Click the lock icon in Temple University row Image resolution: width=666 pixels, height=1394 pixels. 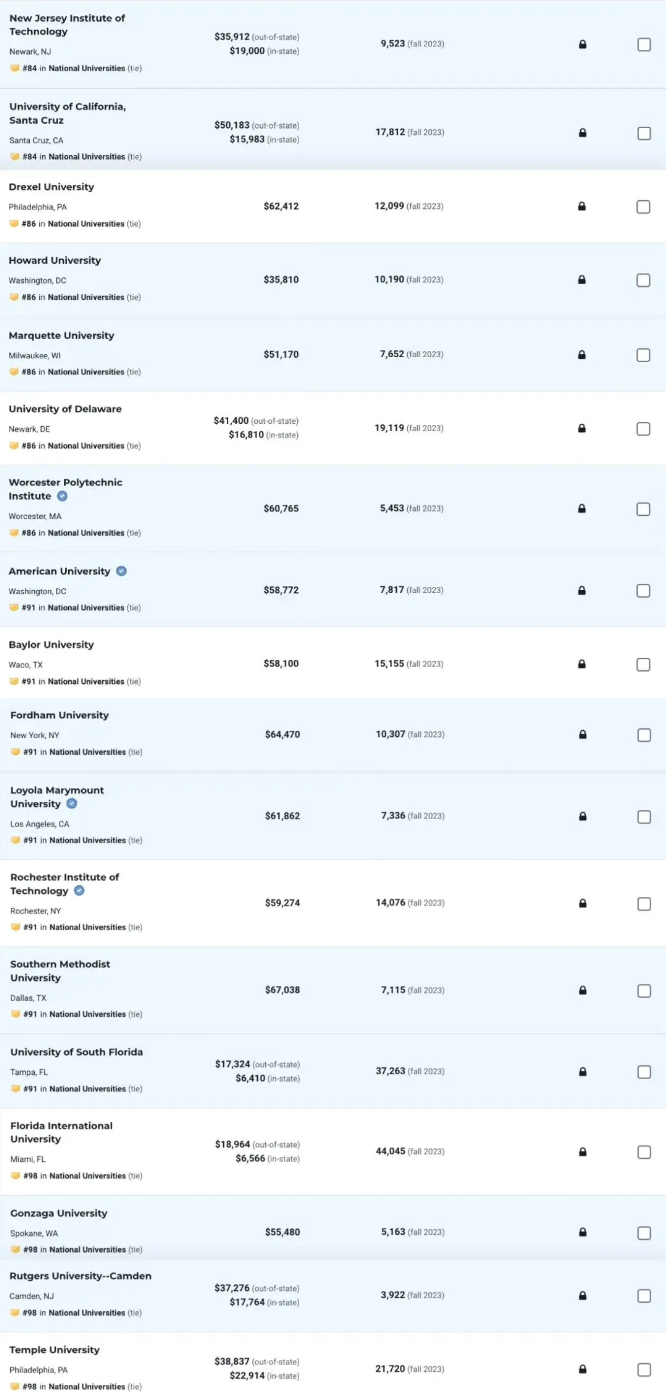tap(583, 1370)
